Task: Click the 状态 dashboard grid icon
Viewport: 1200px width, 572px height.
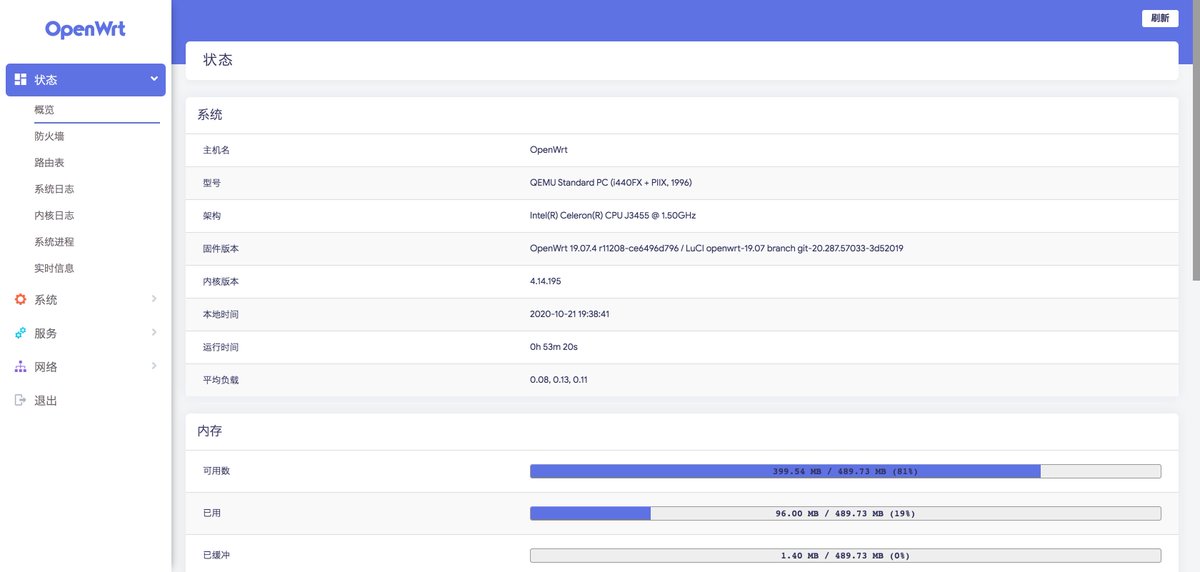Action: pos(20,80)
